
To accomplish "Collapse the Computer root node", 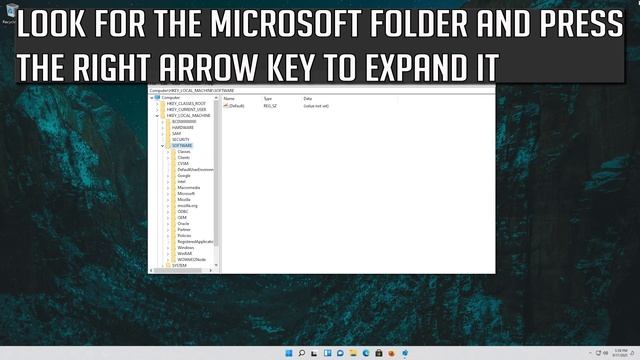I will pyautogui.click(x=151, y=98).
